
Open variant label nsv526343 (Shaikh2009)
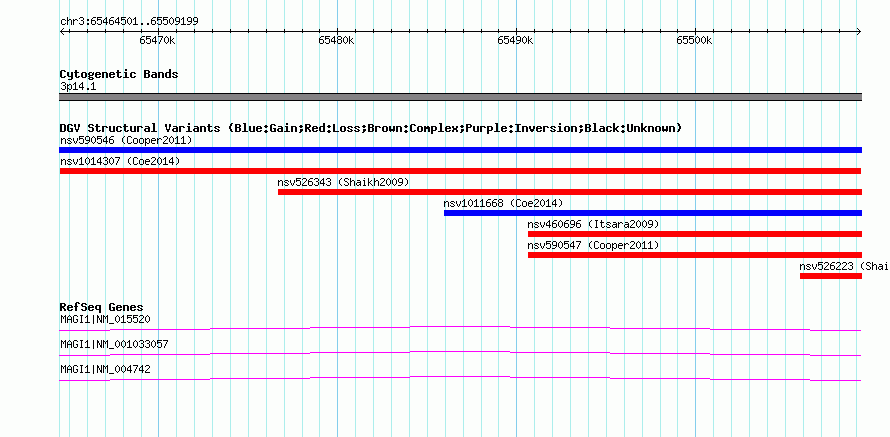pos(343,182)
